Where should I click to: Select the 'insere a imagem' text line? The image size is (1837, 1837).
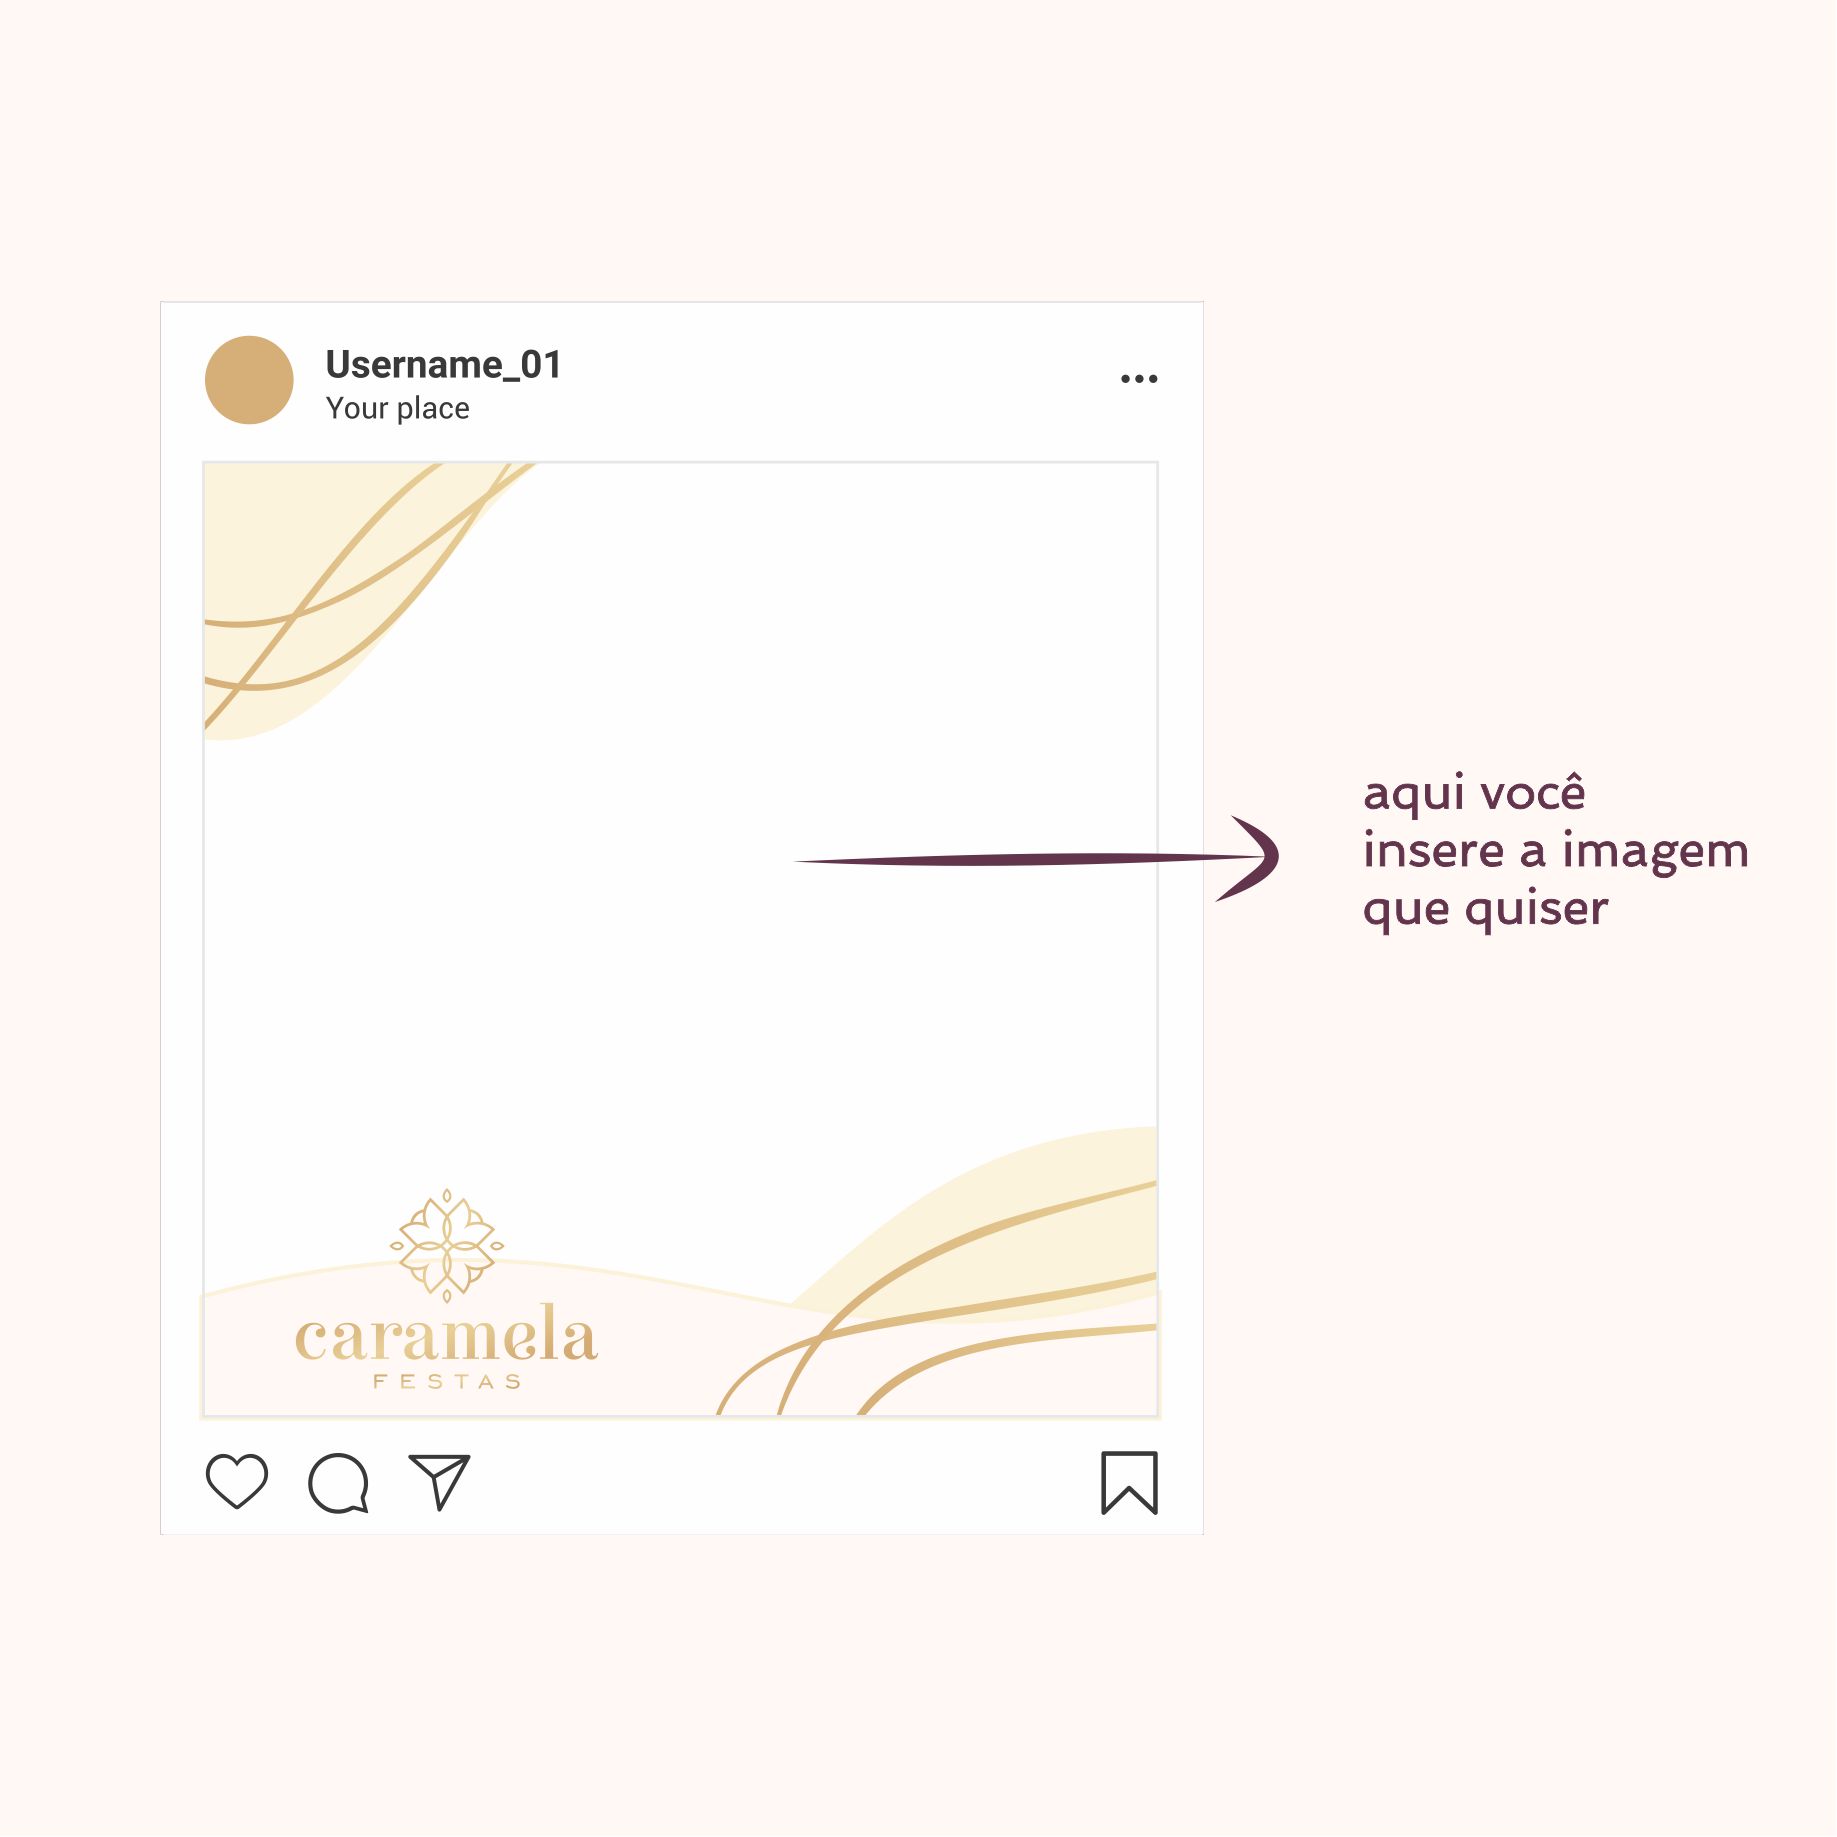click(1556, 851)
